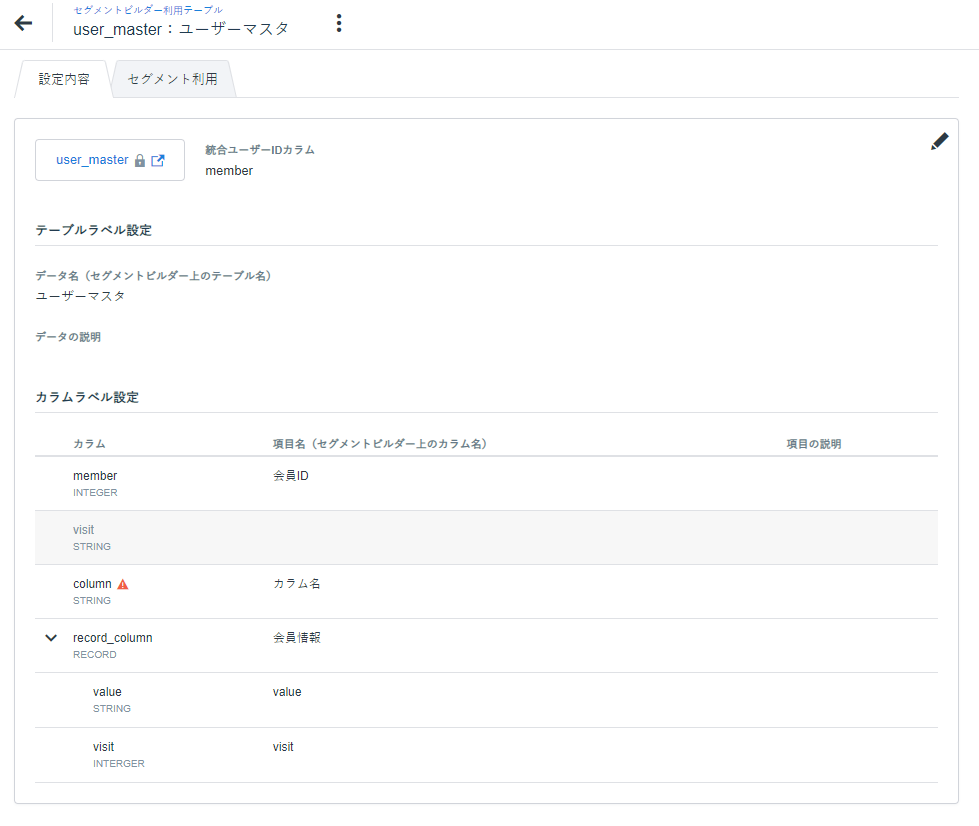The image size is (979, 826).
Task: Click the 会員ID item name
Action: point(291,476)
